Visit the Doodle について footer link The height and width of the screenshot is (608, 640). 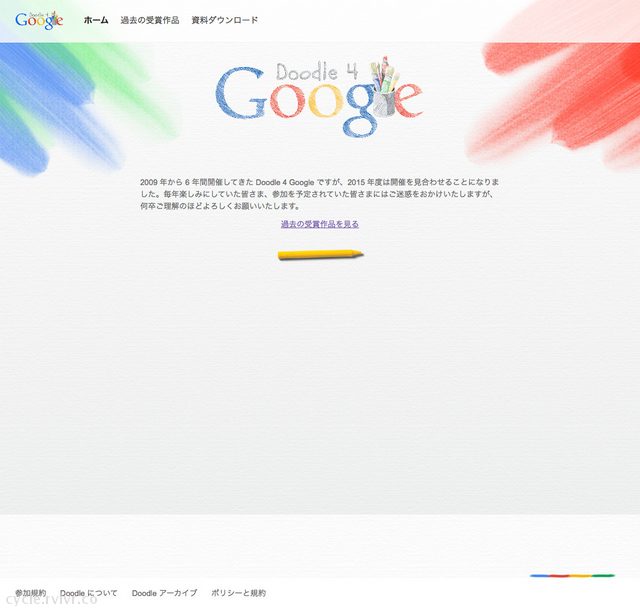click(89, 593)
